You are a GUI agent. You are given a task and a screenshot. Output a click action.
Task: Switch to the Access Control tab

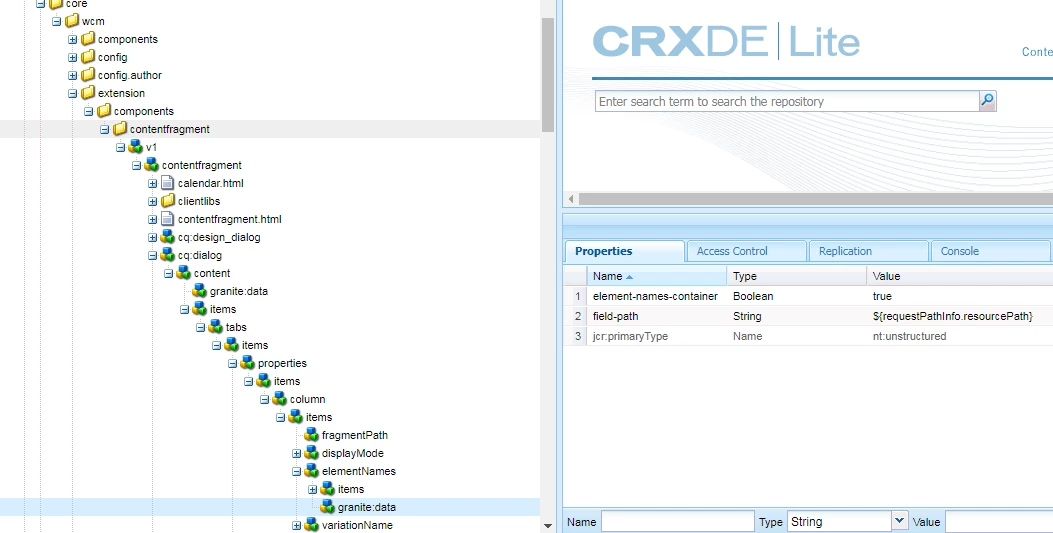click(x=746, y=251)
